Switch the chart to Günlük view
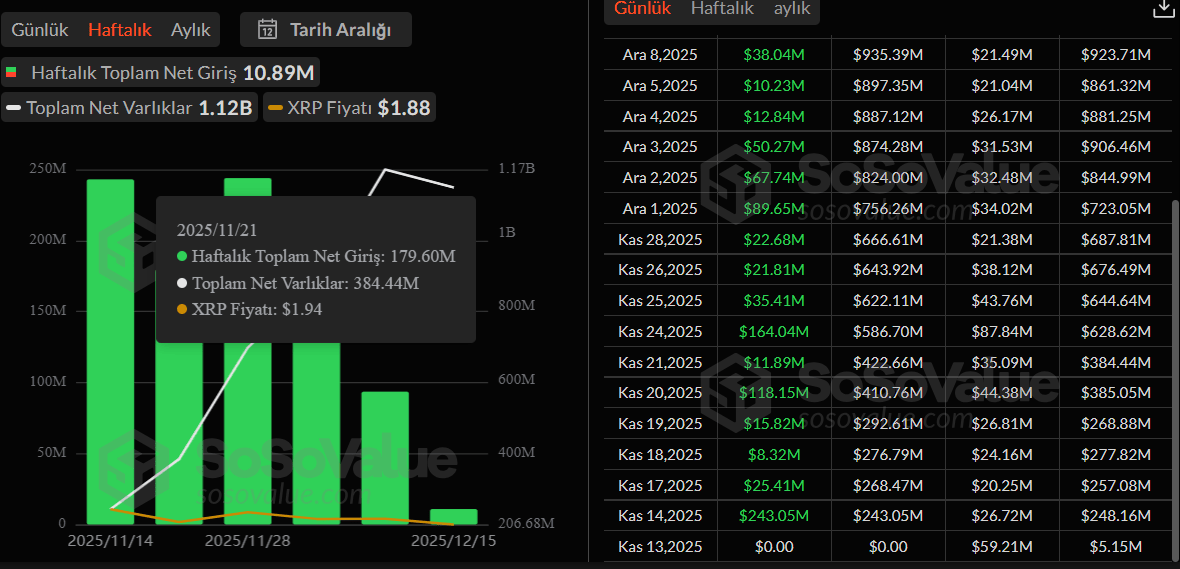 [x=40, y=29]
